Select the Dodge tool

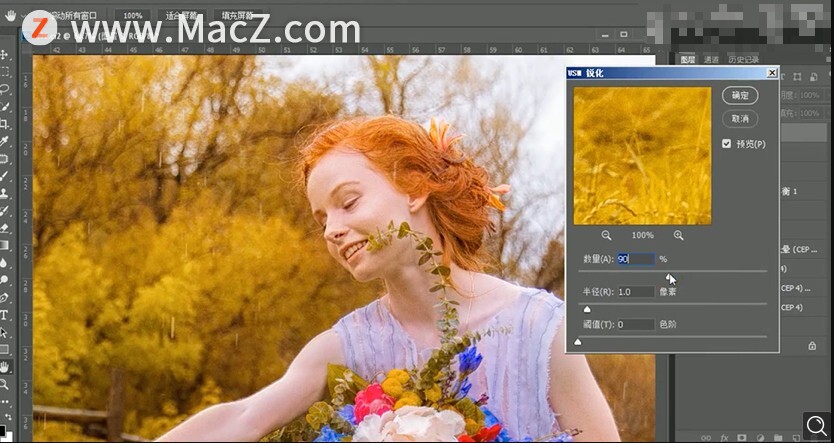click(x=4, y=280)
